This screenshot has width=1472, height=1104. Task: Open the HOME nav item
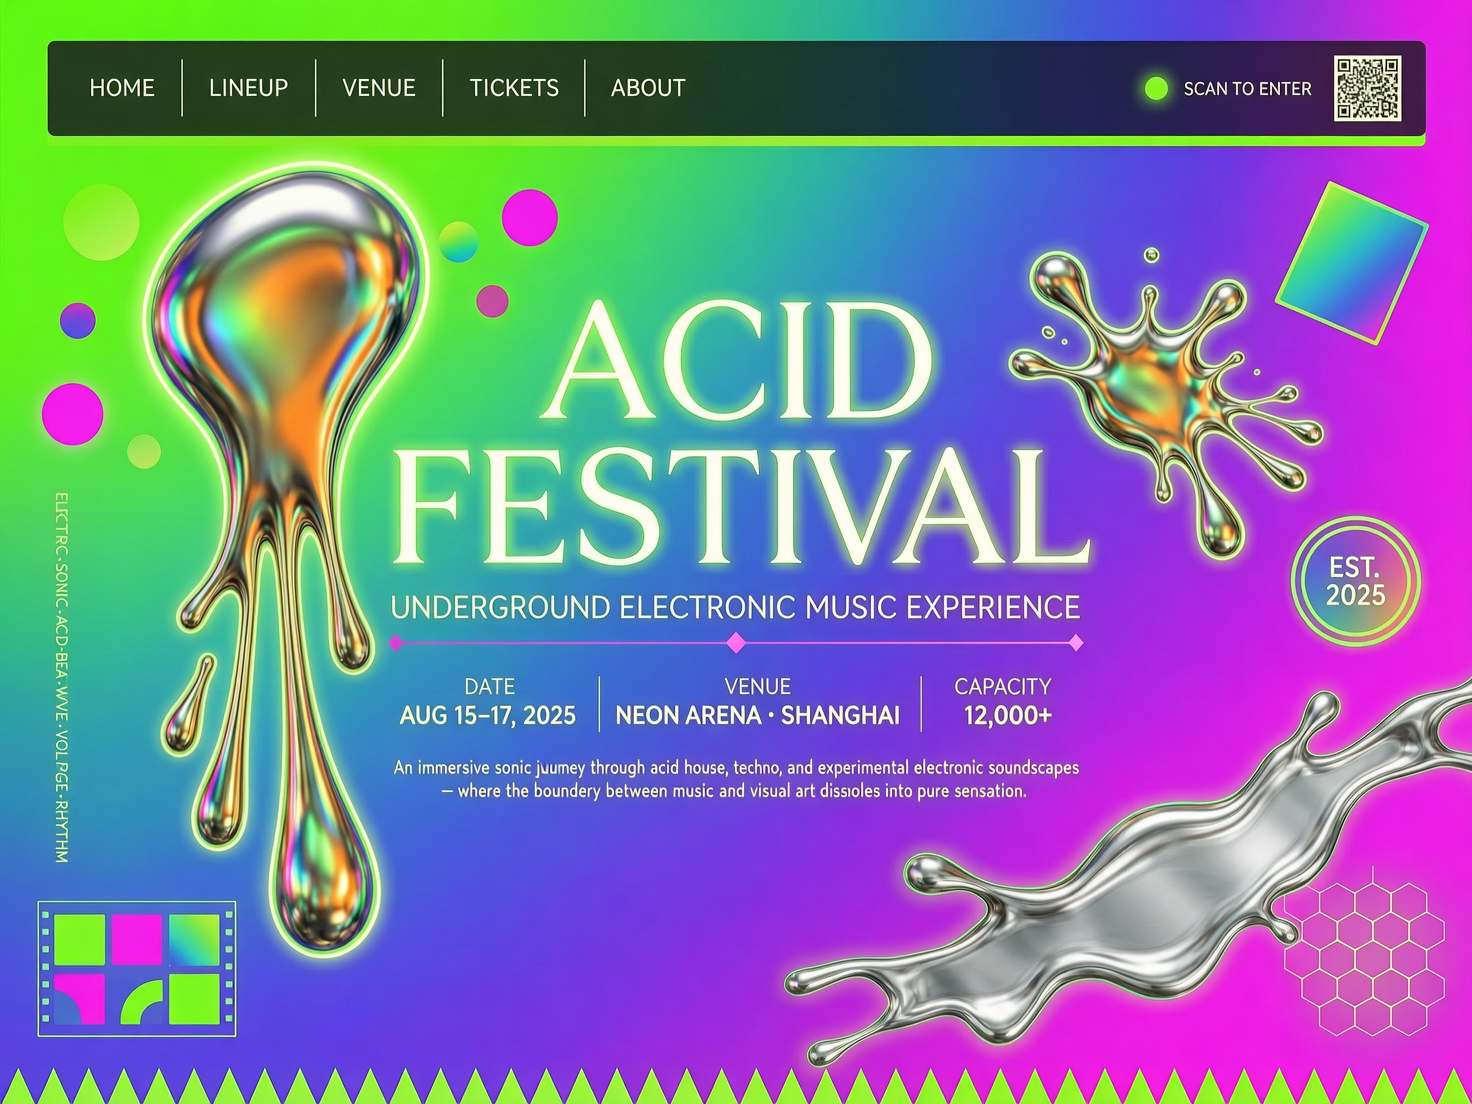pos(122,88)
